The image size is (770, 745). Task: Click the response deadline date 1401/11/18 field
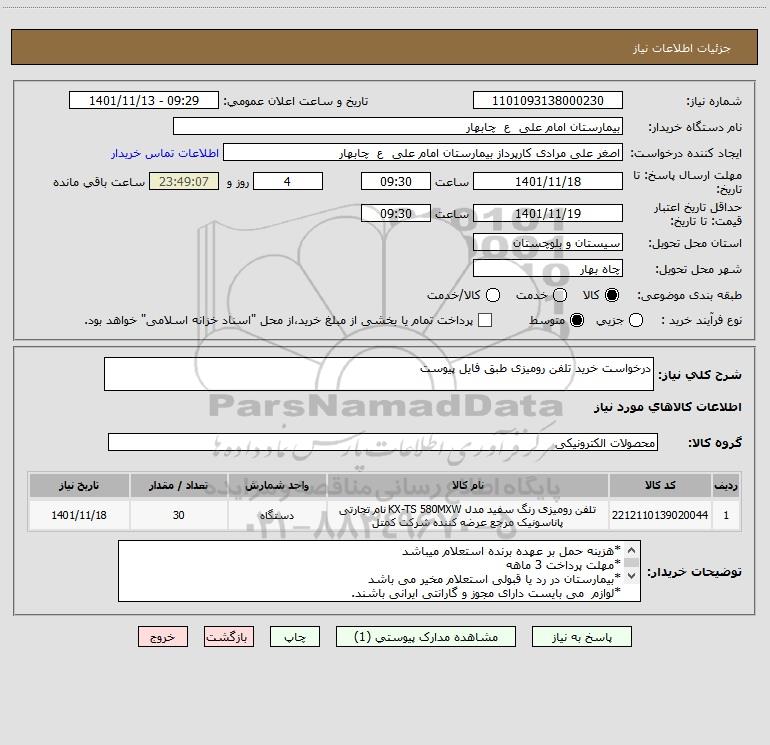tap(548, 181)
